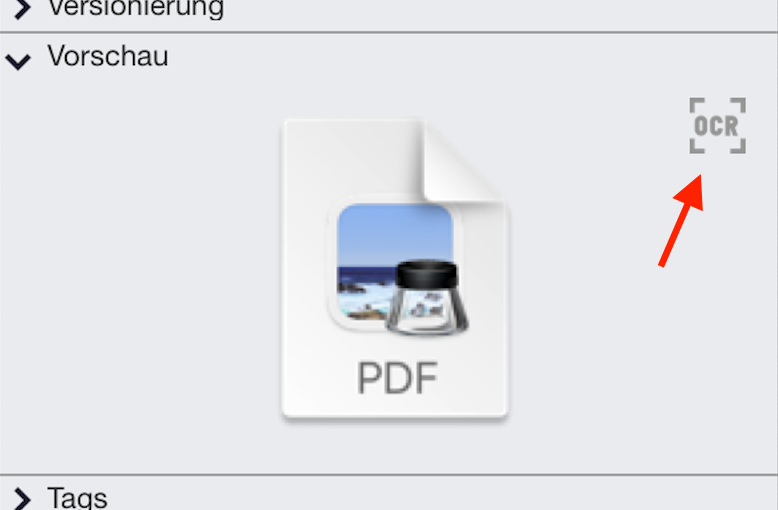Collapse the Vorschau section via its chevron
The height and width of the screenshot is (510, 778).
click(18, 62)
